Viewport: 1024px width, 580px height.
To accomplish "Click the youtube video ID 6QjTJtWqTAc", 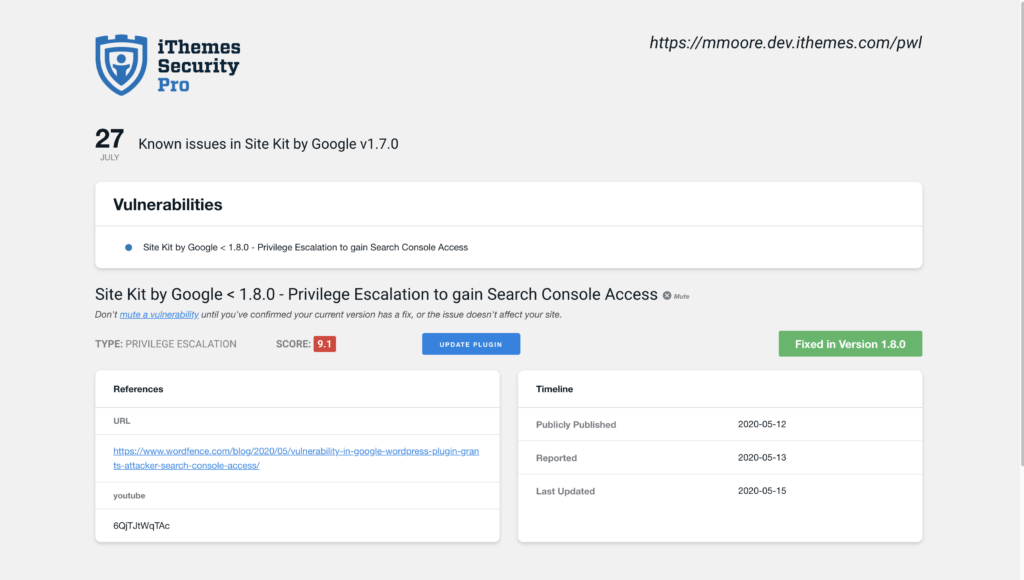I will [140, 525].
